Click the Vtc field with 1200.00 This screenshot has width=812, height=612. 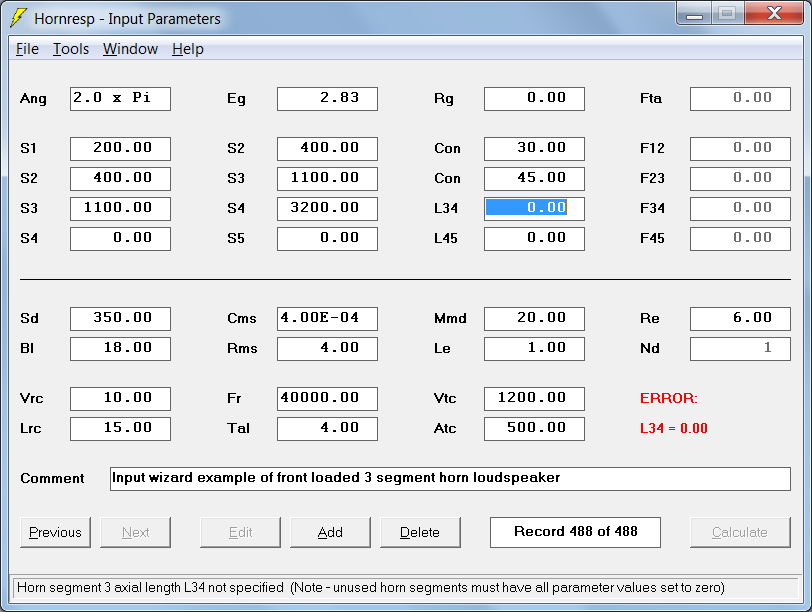coord(534,399)
